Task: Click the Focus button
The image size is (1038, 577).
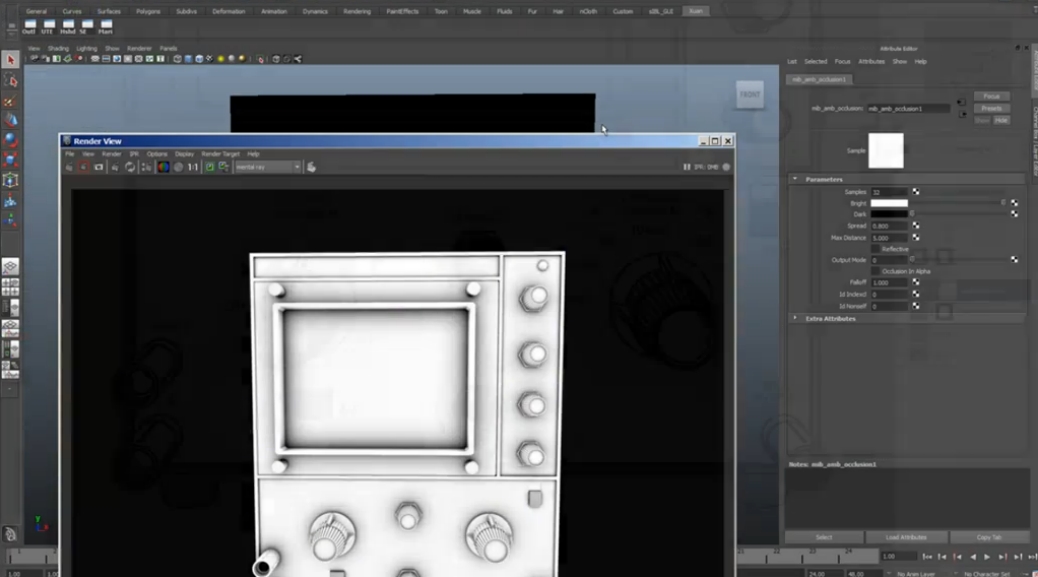Action: click(991, 97)
